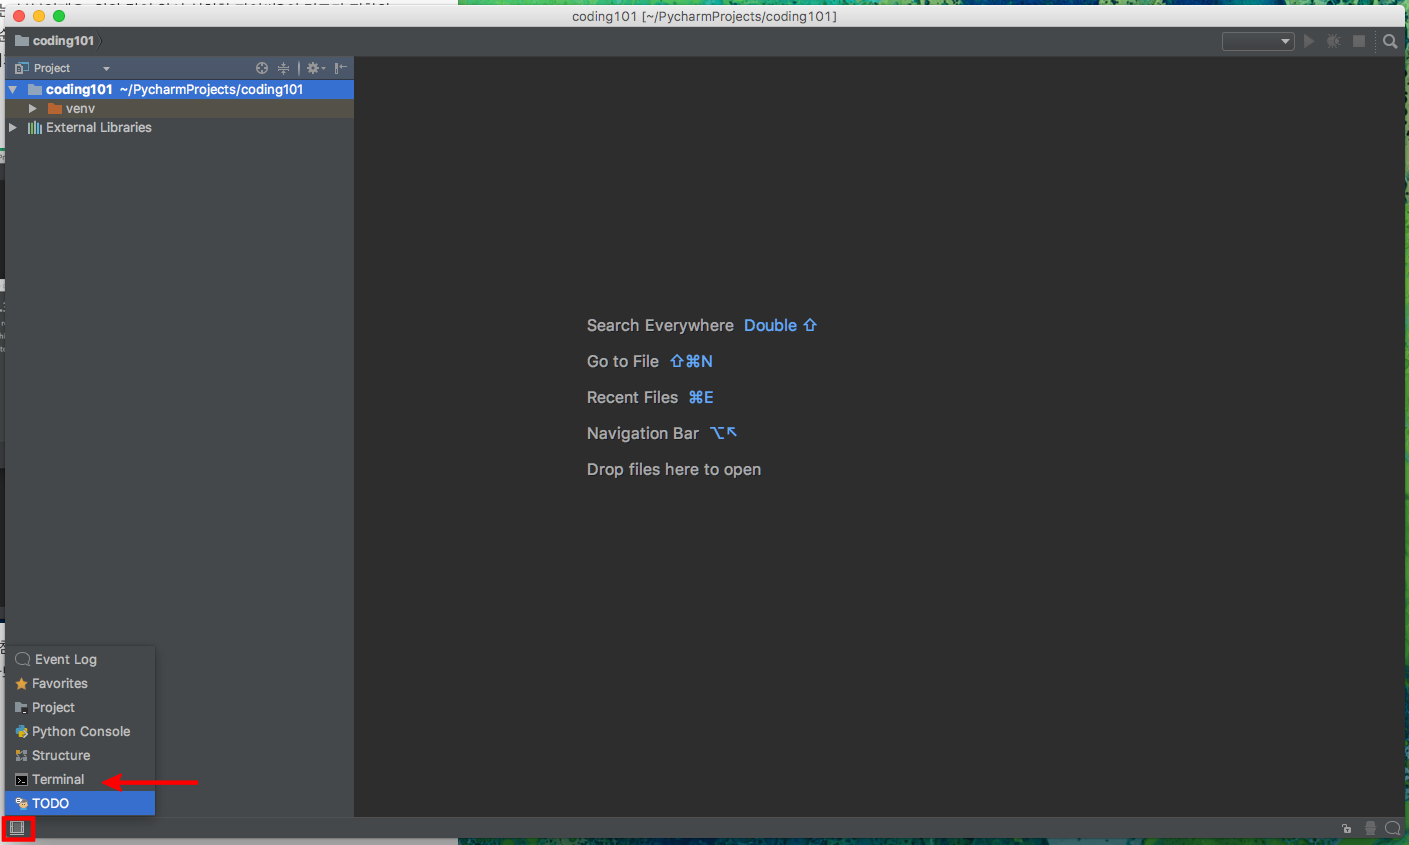Image resolution: width=1409 pixels, height=845 pixels.
Task: Expand the venv folder tree arrow
Action: tap(33, 108)
